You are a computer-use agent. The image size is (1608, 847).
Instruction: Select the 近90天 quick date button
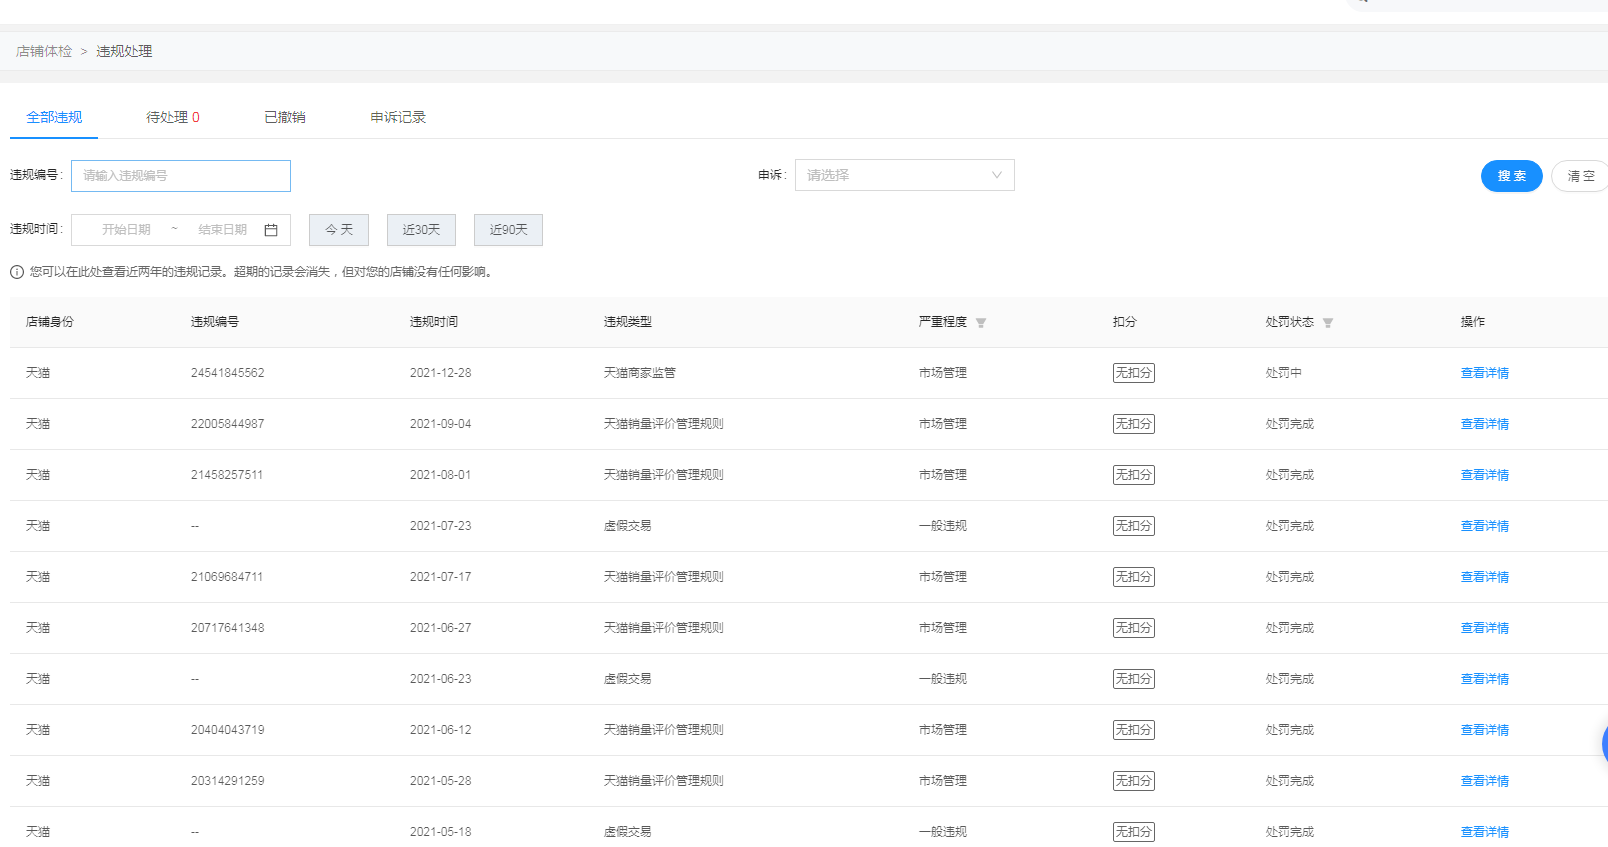[508, 230]
